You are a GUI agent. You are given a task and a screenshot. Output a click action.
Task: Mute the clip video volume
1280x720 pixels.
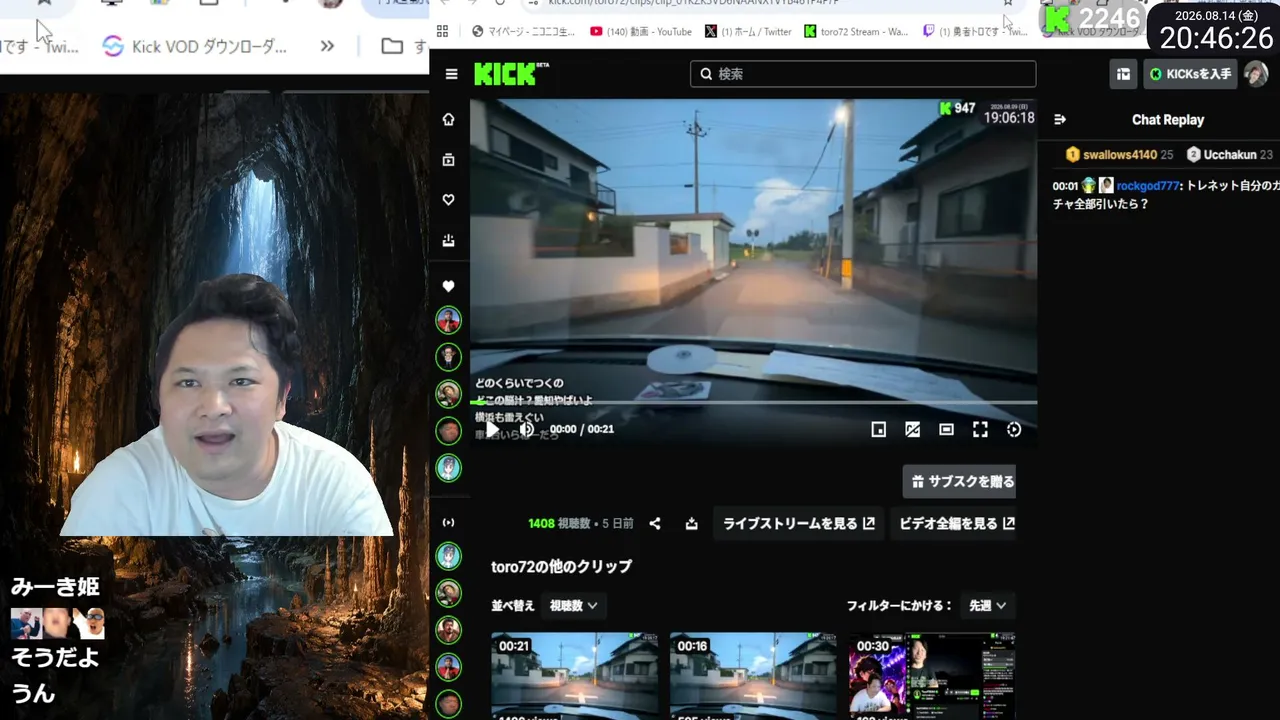pos(526,429)
